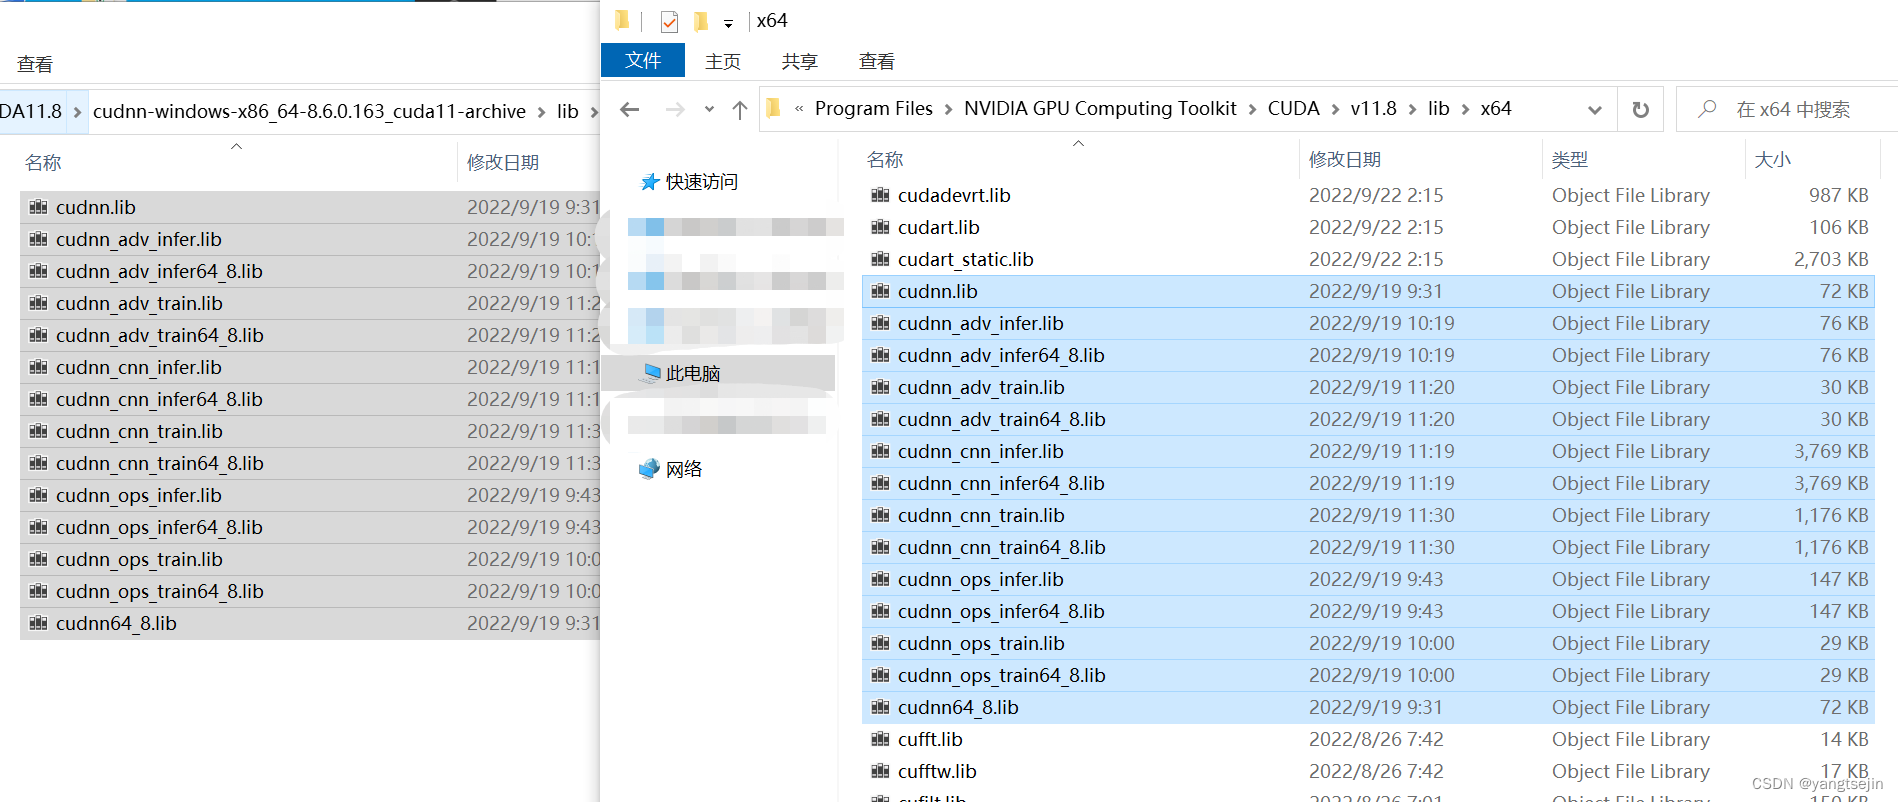Select cudnn_adv_infer.lib icon in x64 window
The height and width of the screenshot is (802, 1898).
pyautogui.click(x=880, y=323)
